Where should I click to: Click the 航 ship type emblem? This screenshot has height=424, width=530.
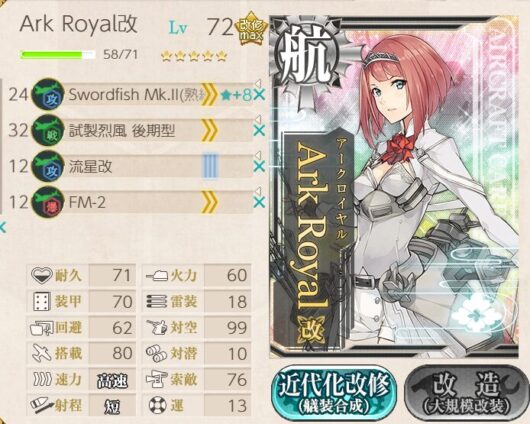point(305,56)
